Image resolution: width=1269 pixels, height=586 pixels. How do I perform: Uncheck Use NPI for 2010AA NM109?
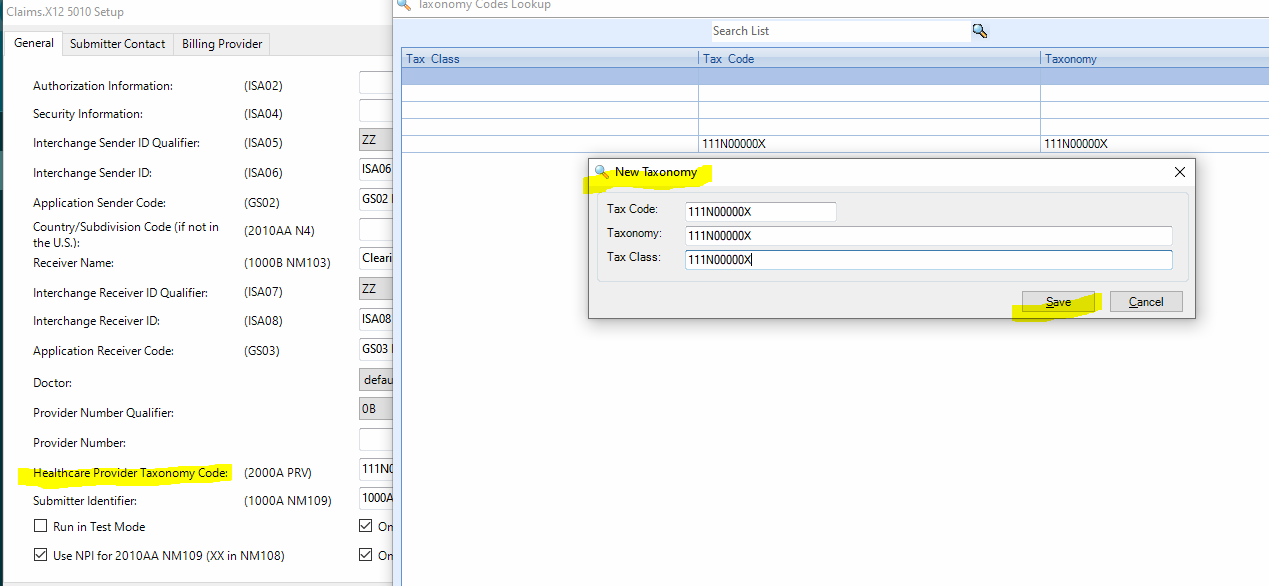41,555
